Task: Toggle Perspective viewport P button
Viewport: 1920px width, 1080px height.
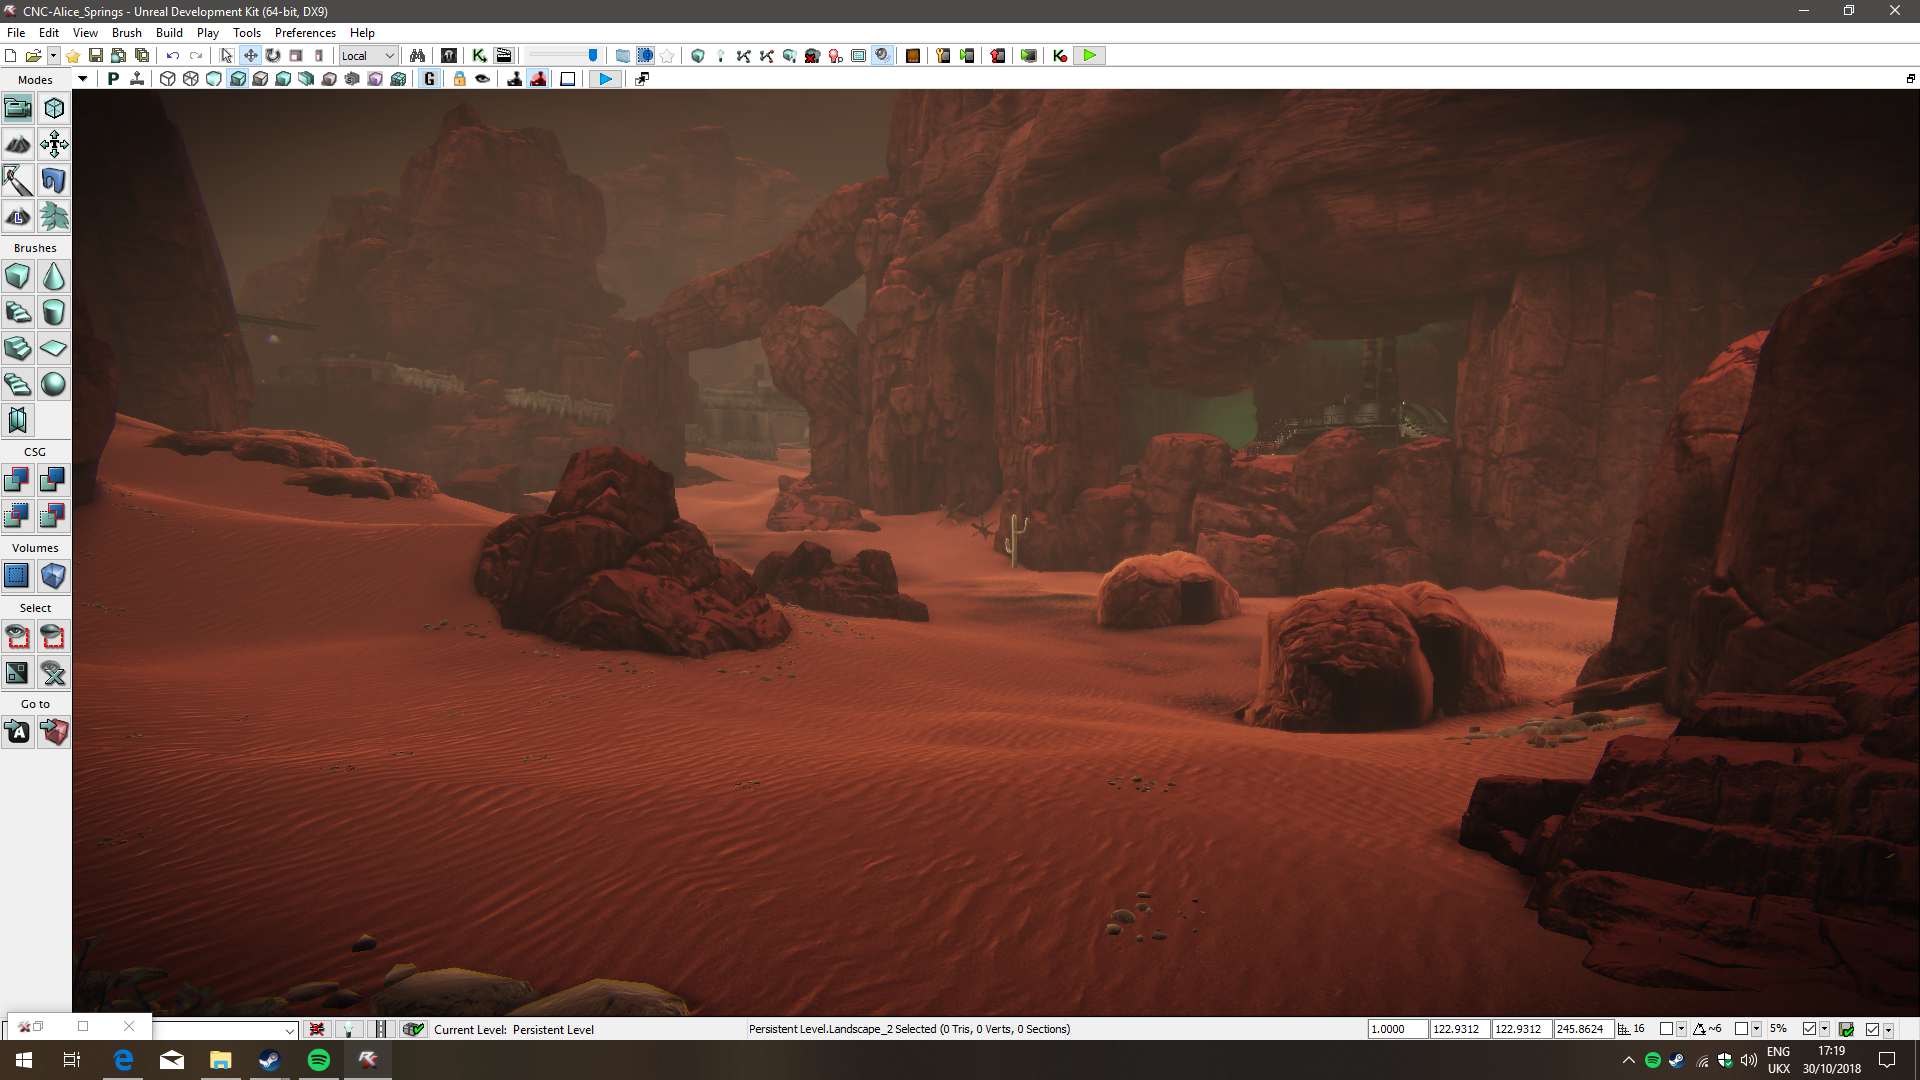Action: tap(113, 79)
